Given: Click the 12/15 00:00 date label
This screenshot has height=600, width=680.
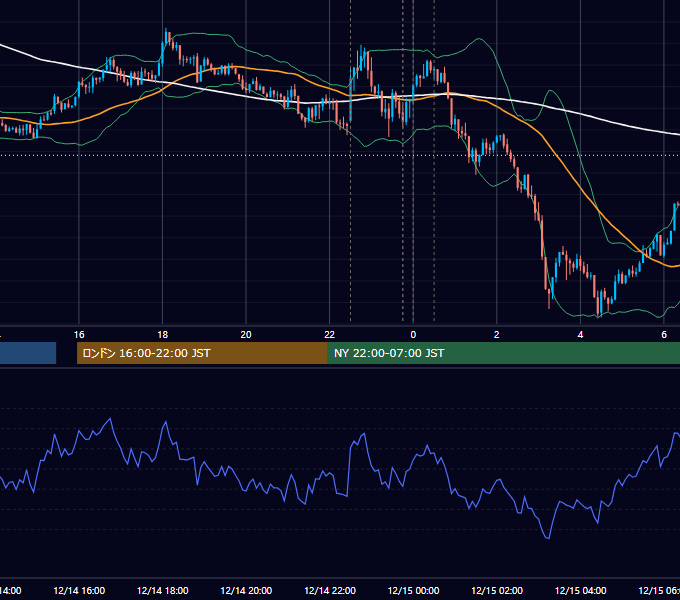Looking at the screenshot, I should pos(413,590).
